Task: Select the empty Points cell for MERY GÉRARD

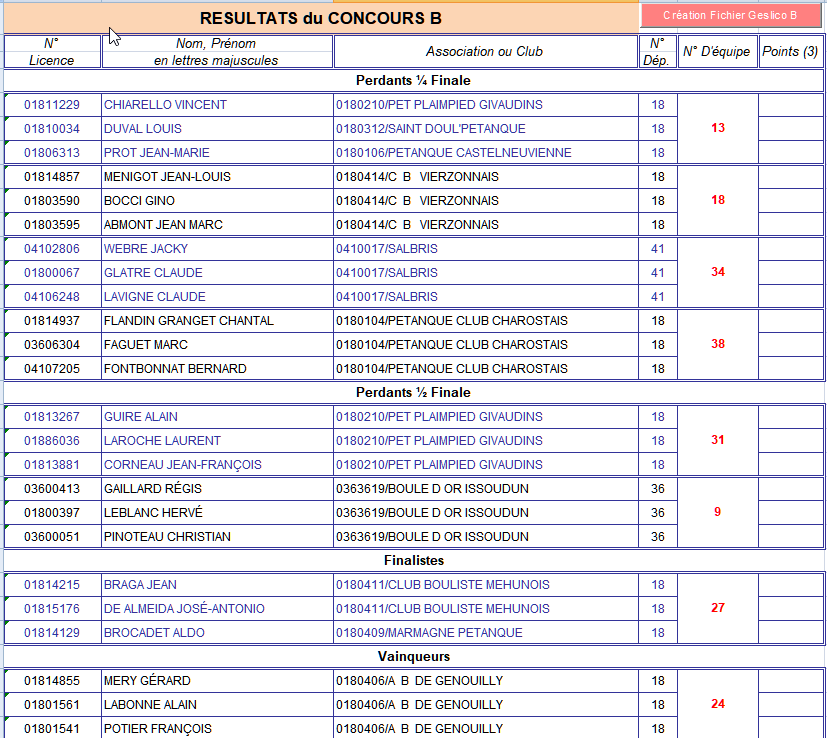Action: (790, 681)
